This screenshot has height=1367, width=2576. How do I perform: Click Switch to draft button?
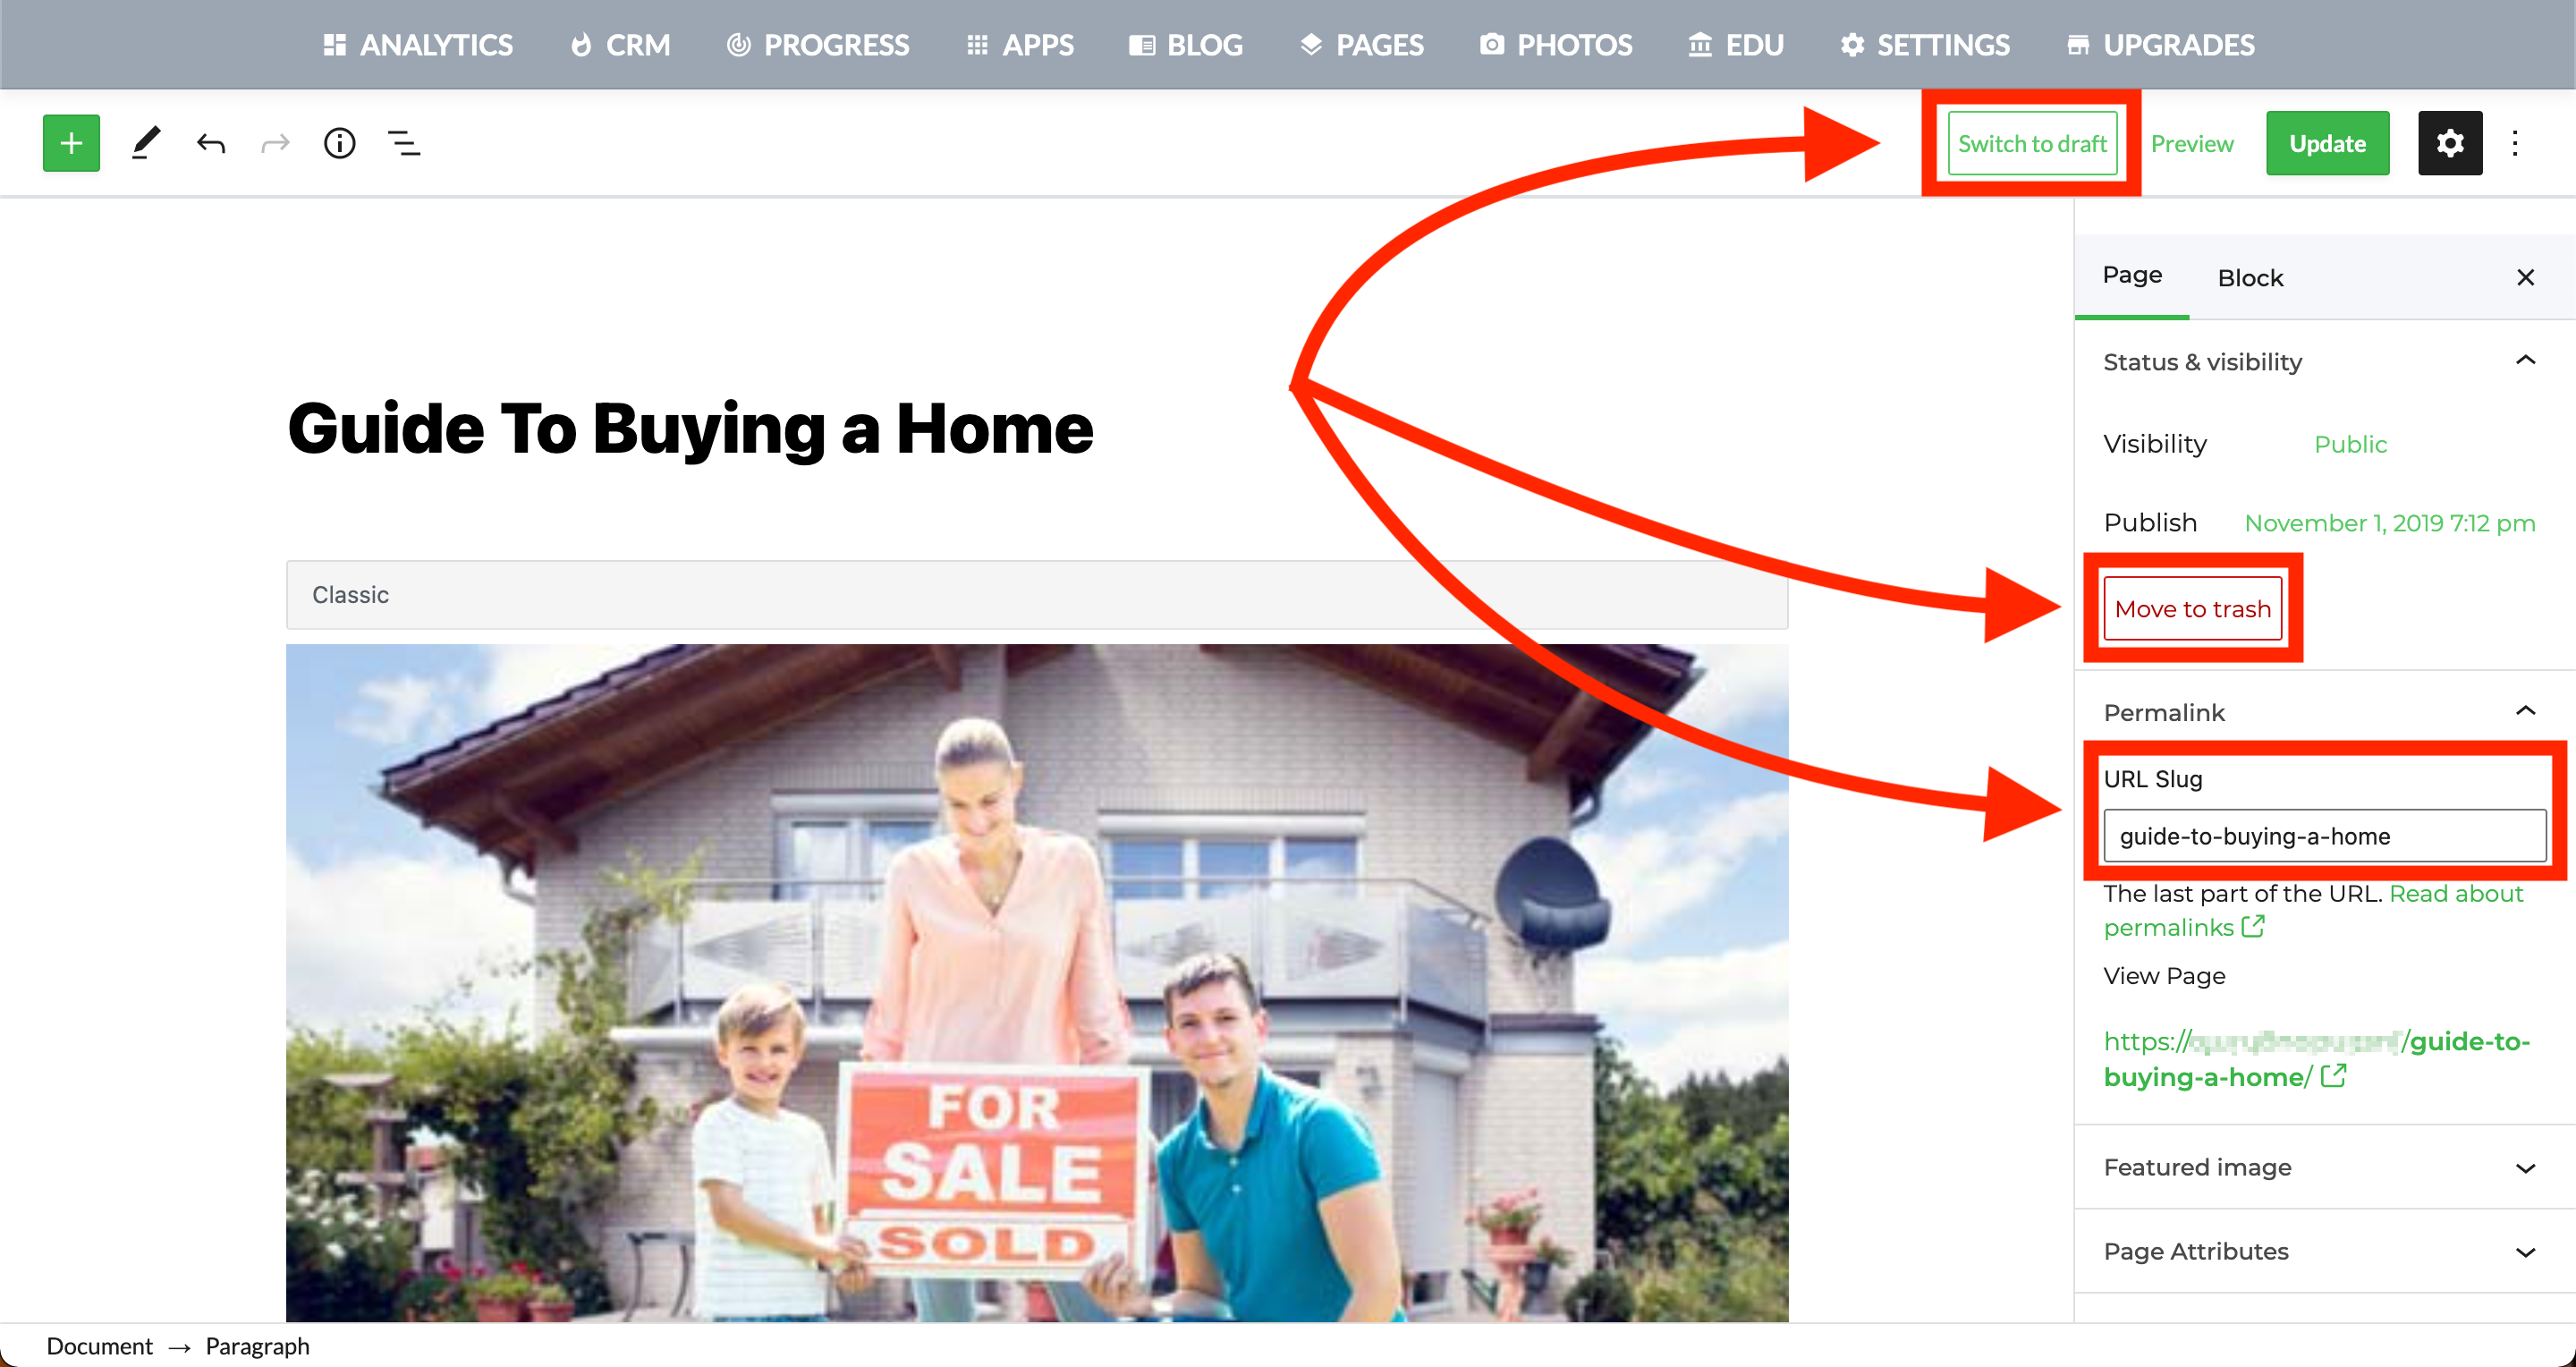tap(2031, 143)
